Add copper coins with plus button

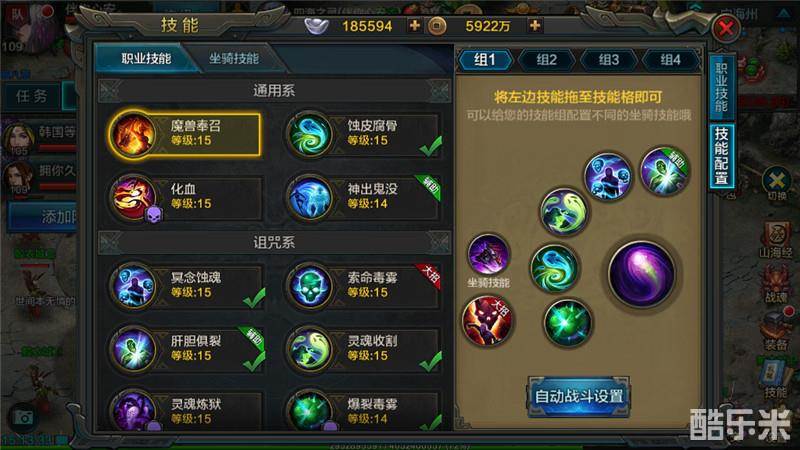point(535,26)
